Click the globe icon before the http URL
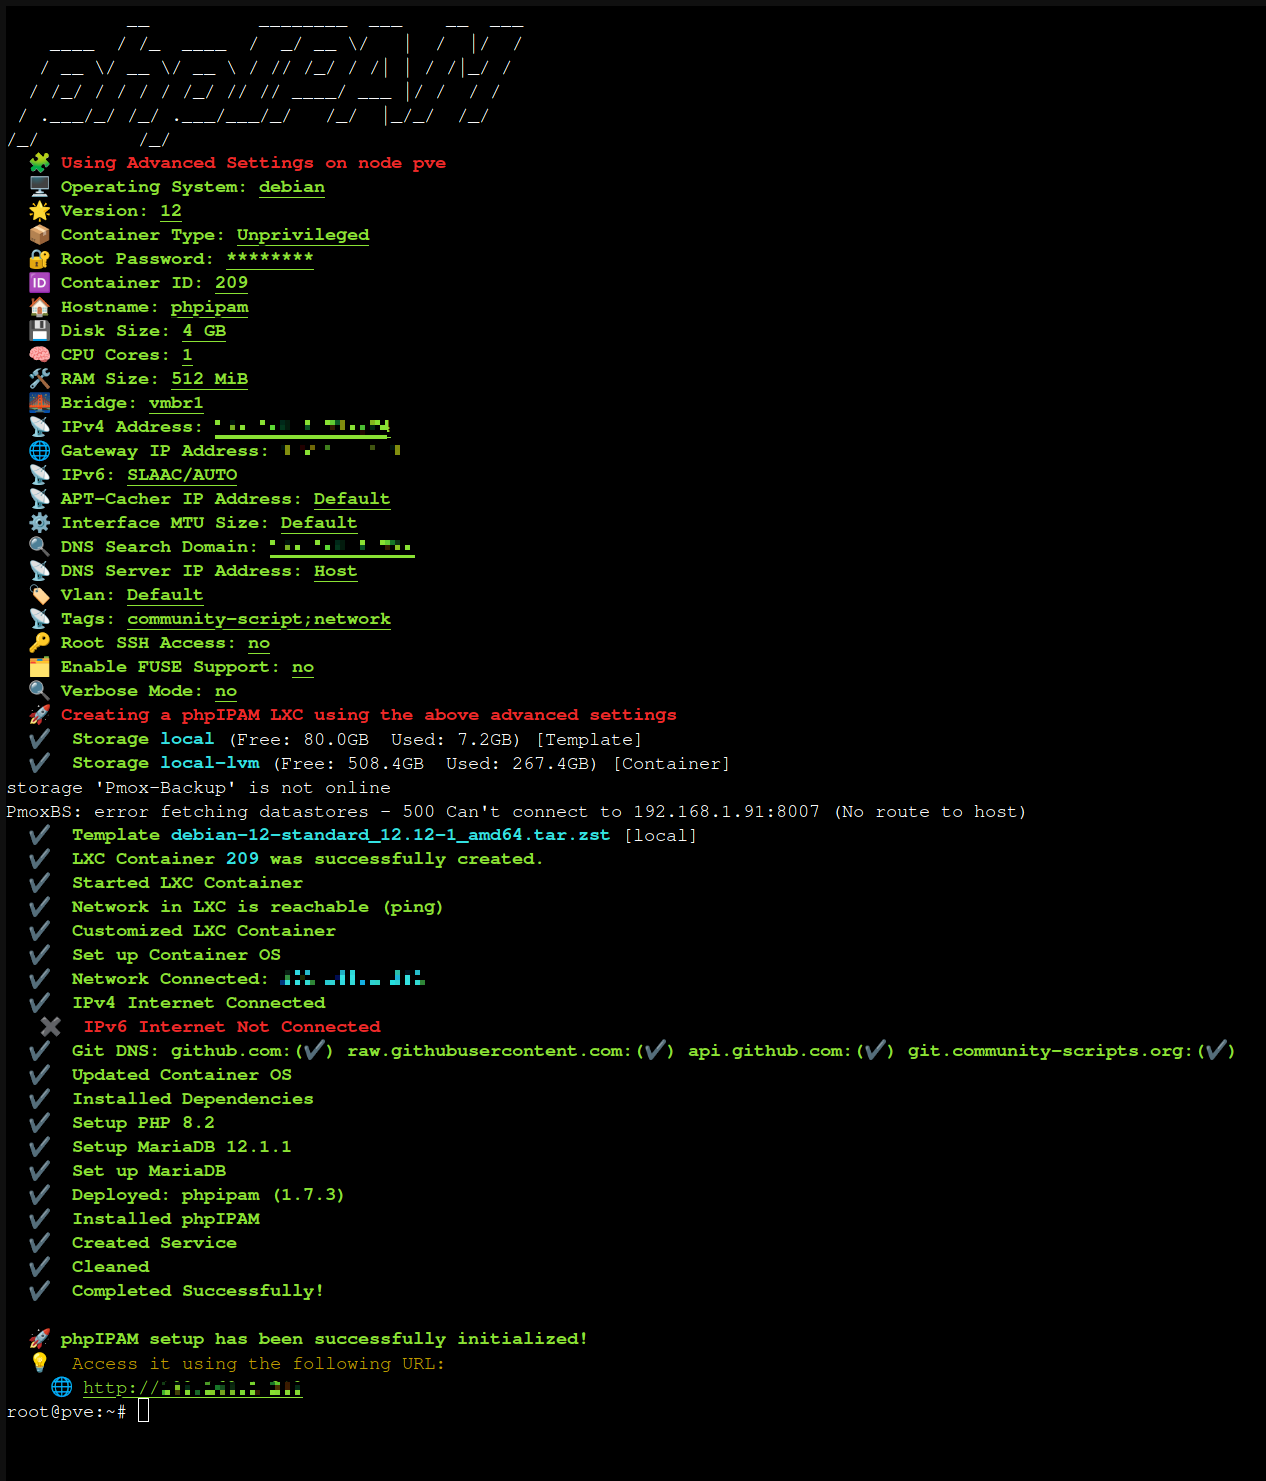1266x1481 pixels. (x=62, y=1387)
